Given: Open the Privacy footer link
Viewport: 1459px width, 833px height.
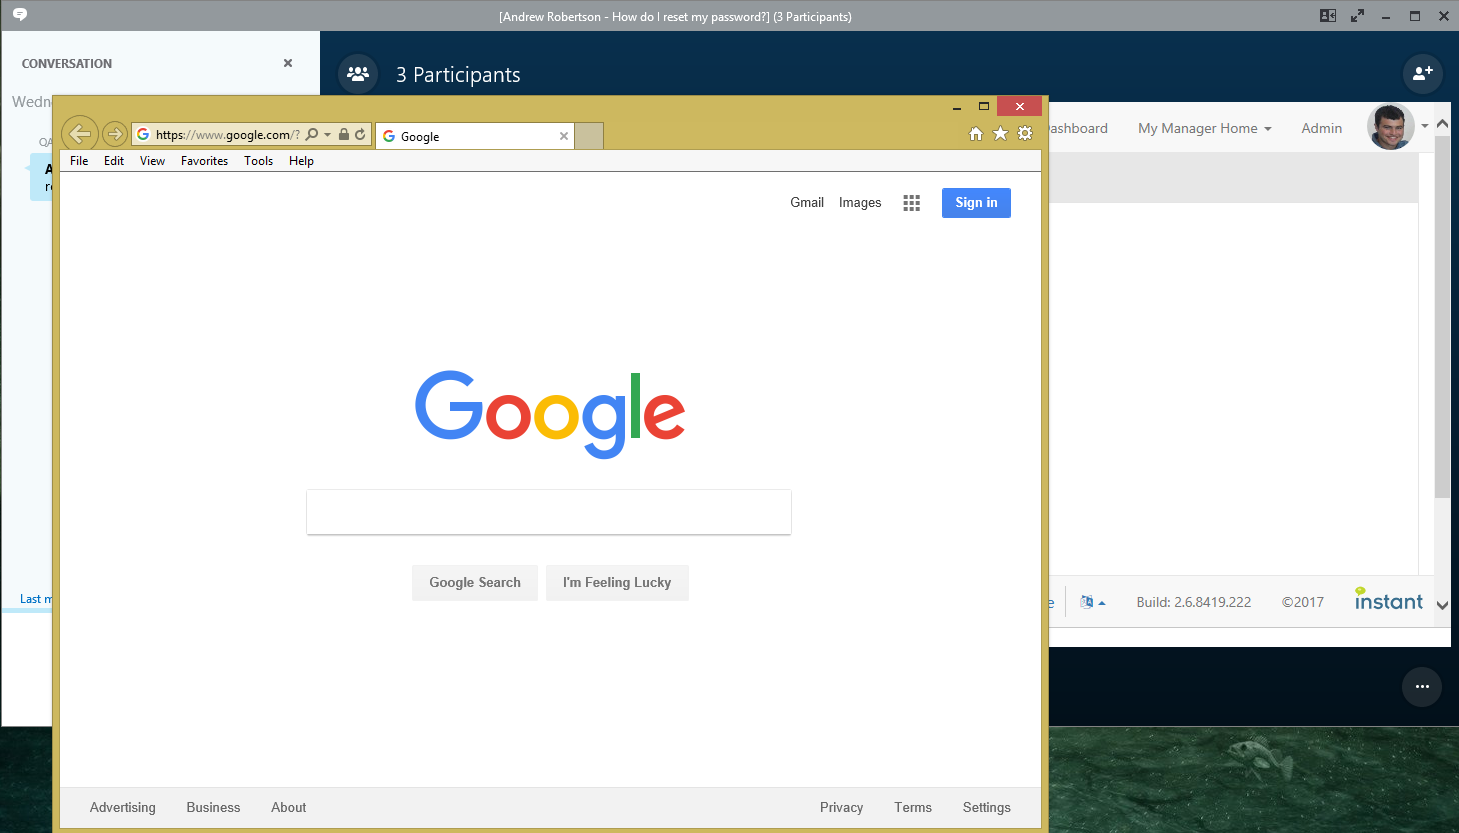Looking at the screenshot, I should [841, 808].
